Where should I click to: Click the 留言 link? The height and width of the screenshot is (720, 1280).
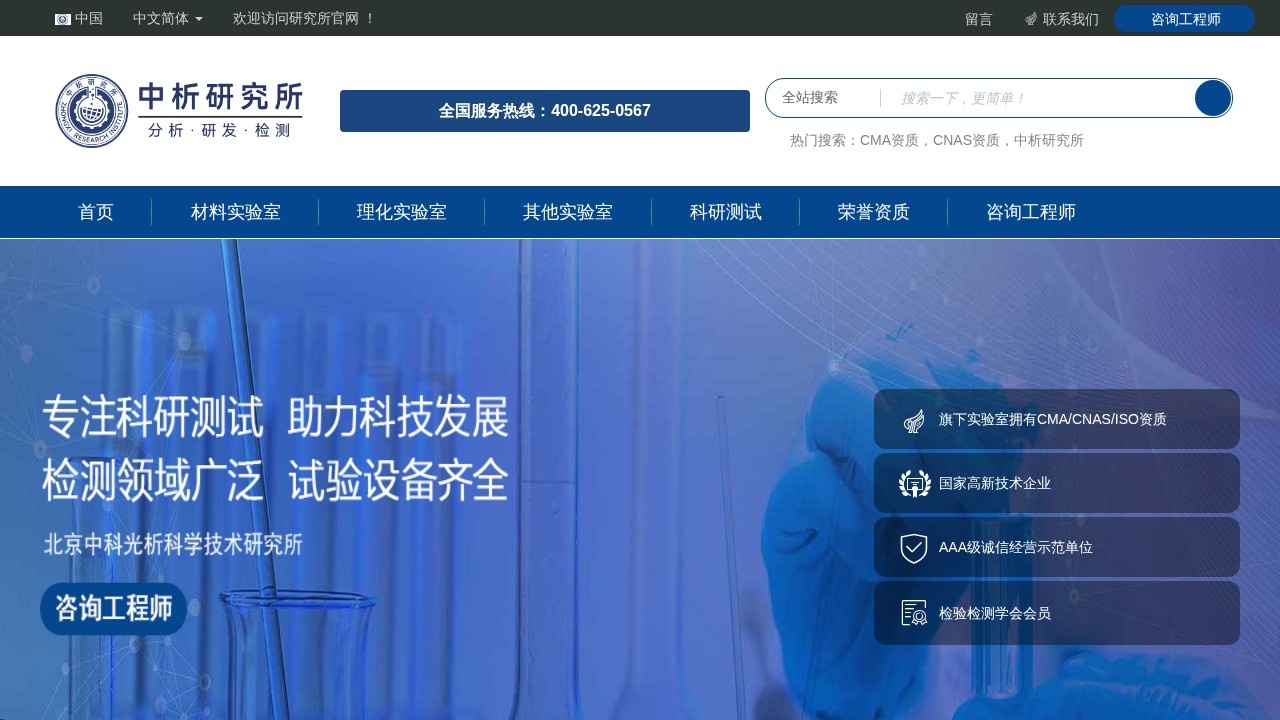(979, 19)
